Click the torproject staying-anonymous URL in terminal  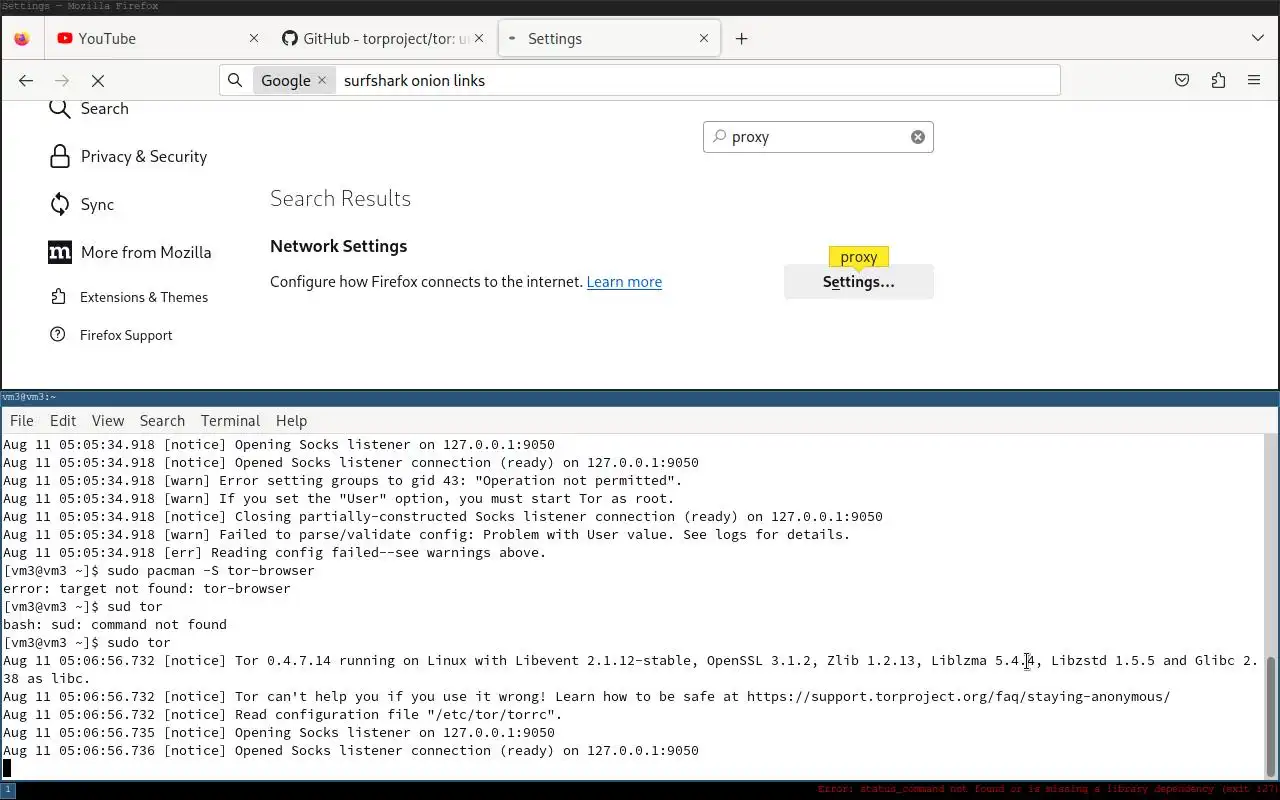(958, 696)
